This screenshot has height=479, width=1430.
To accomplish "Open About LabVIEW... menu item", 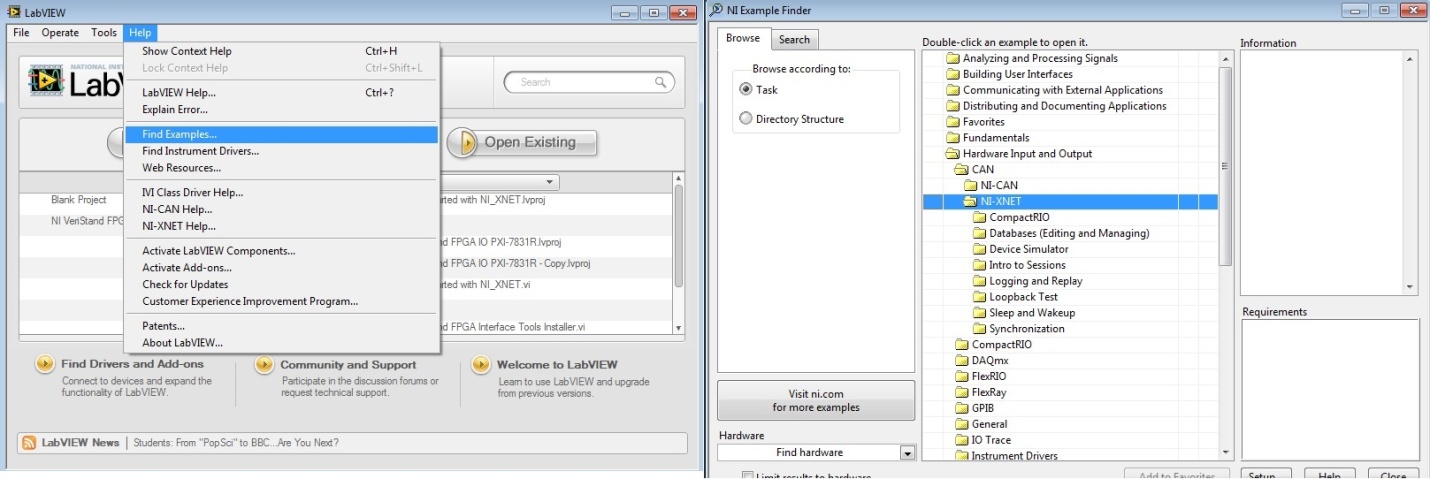I will pos(281,342).
